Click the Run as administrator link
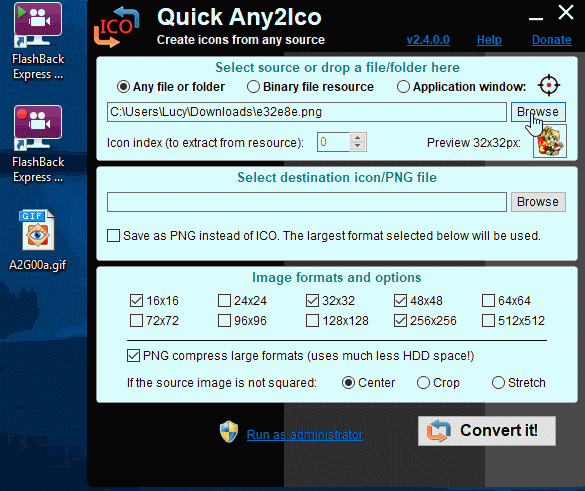The height and width of the screenshot is (491, 585). (304, 435)
